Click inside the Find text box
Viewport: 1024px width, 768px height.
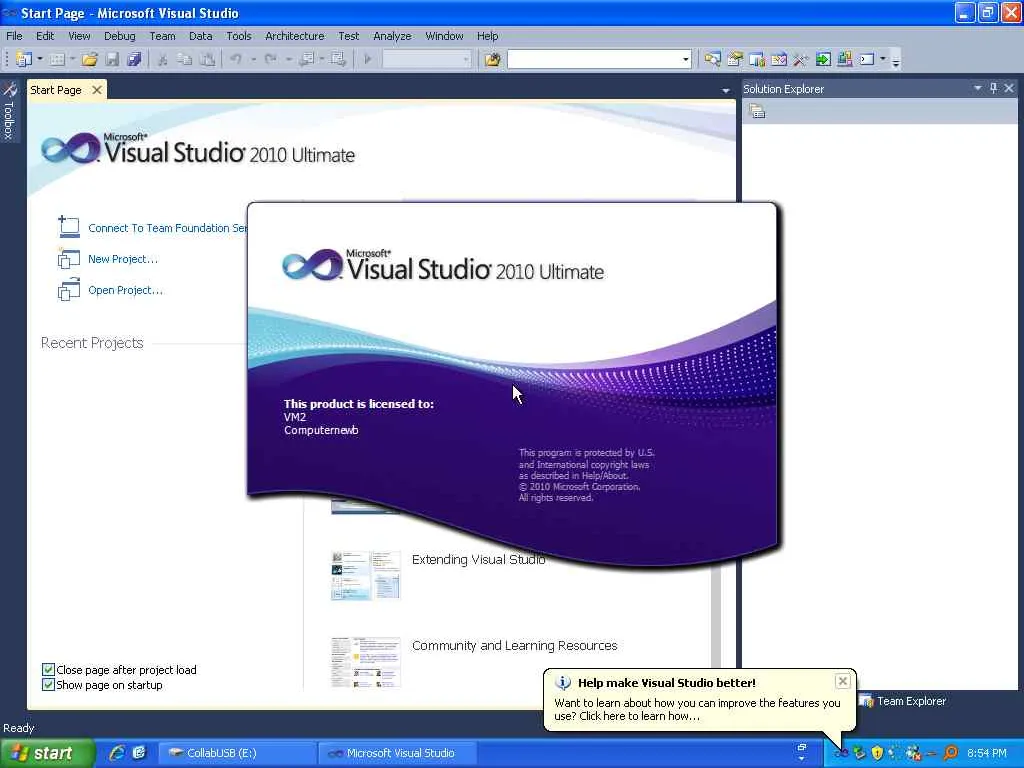coord(594,59)
